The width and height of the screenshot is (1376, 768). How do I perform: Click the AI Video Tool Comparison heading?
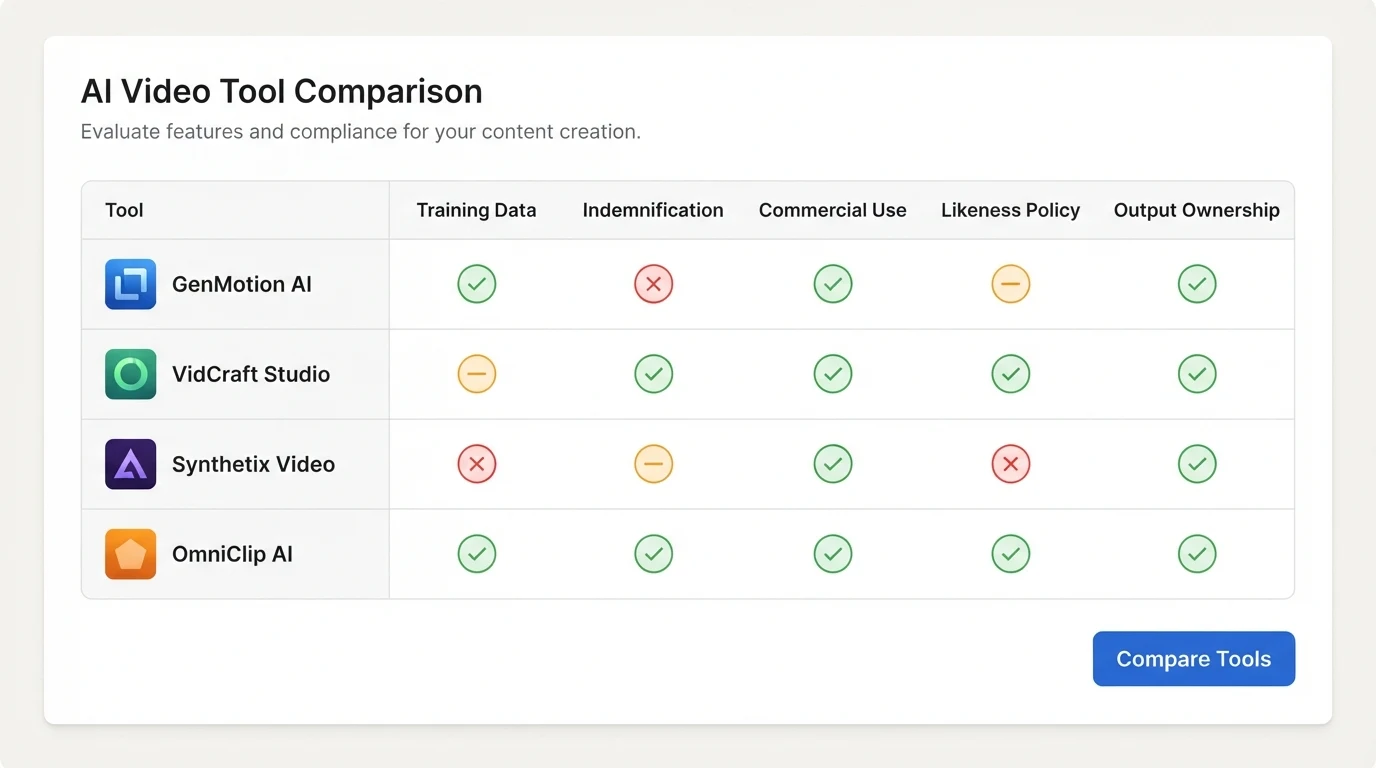pos(282,91)
